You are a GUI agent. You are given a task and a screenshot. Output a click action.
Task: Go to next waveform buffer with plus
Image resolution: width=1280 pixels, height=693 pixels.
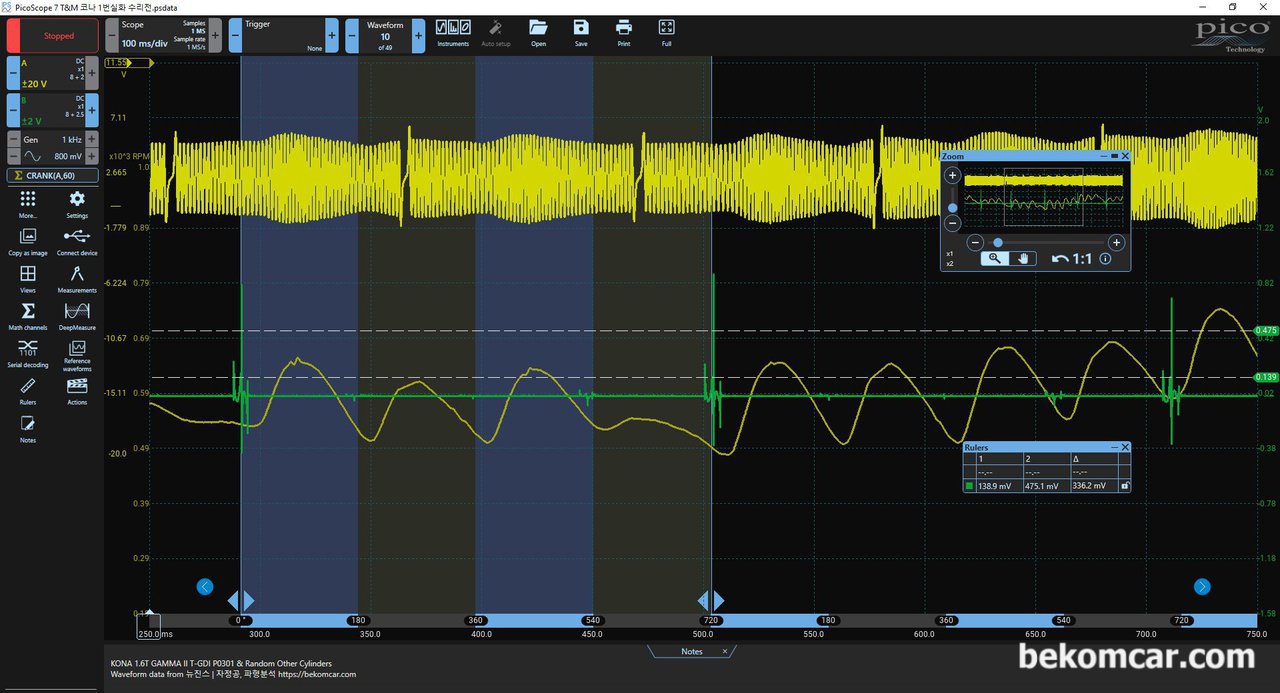click(418, 36)
